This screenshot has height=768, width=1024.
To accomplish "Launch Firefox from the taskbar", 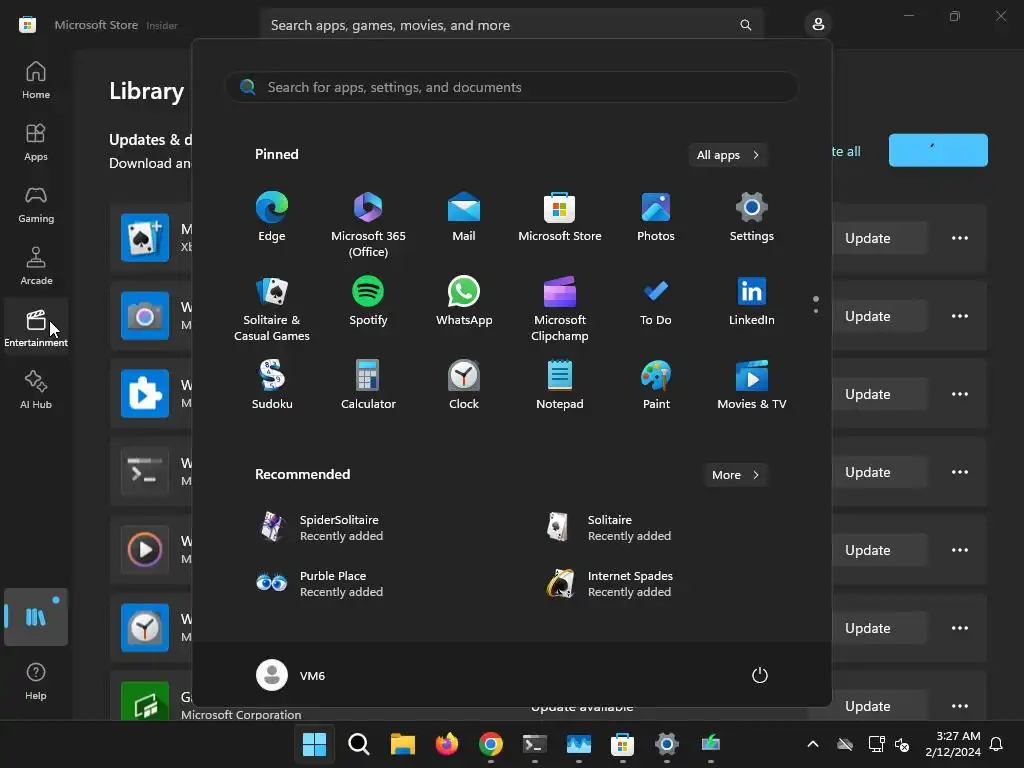I will click(x=447, y=744).
